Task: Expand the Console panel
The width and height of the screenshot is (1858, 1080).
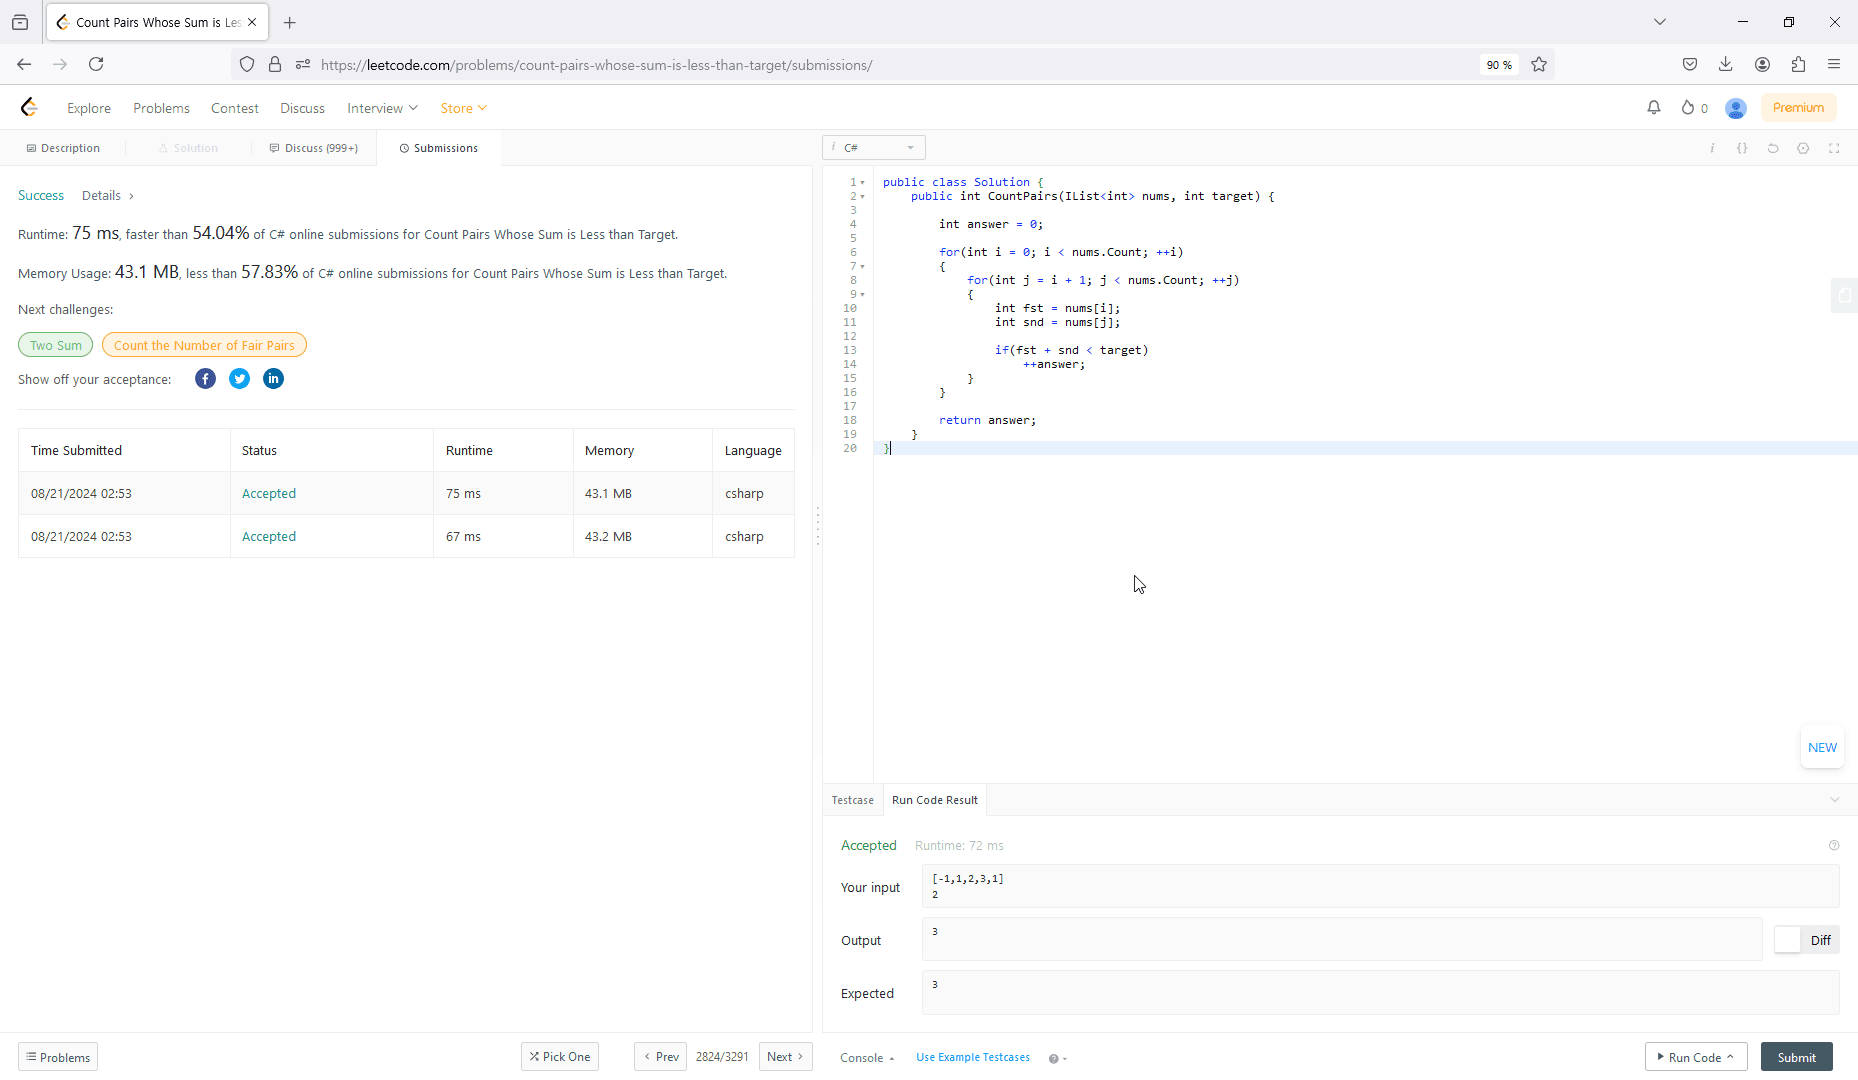Action: (867, 1057)
